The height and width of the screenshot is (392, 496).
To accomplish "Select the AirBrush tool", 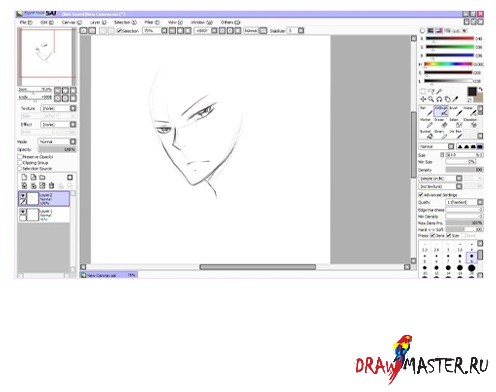I will point(441,111).
